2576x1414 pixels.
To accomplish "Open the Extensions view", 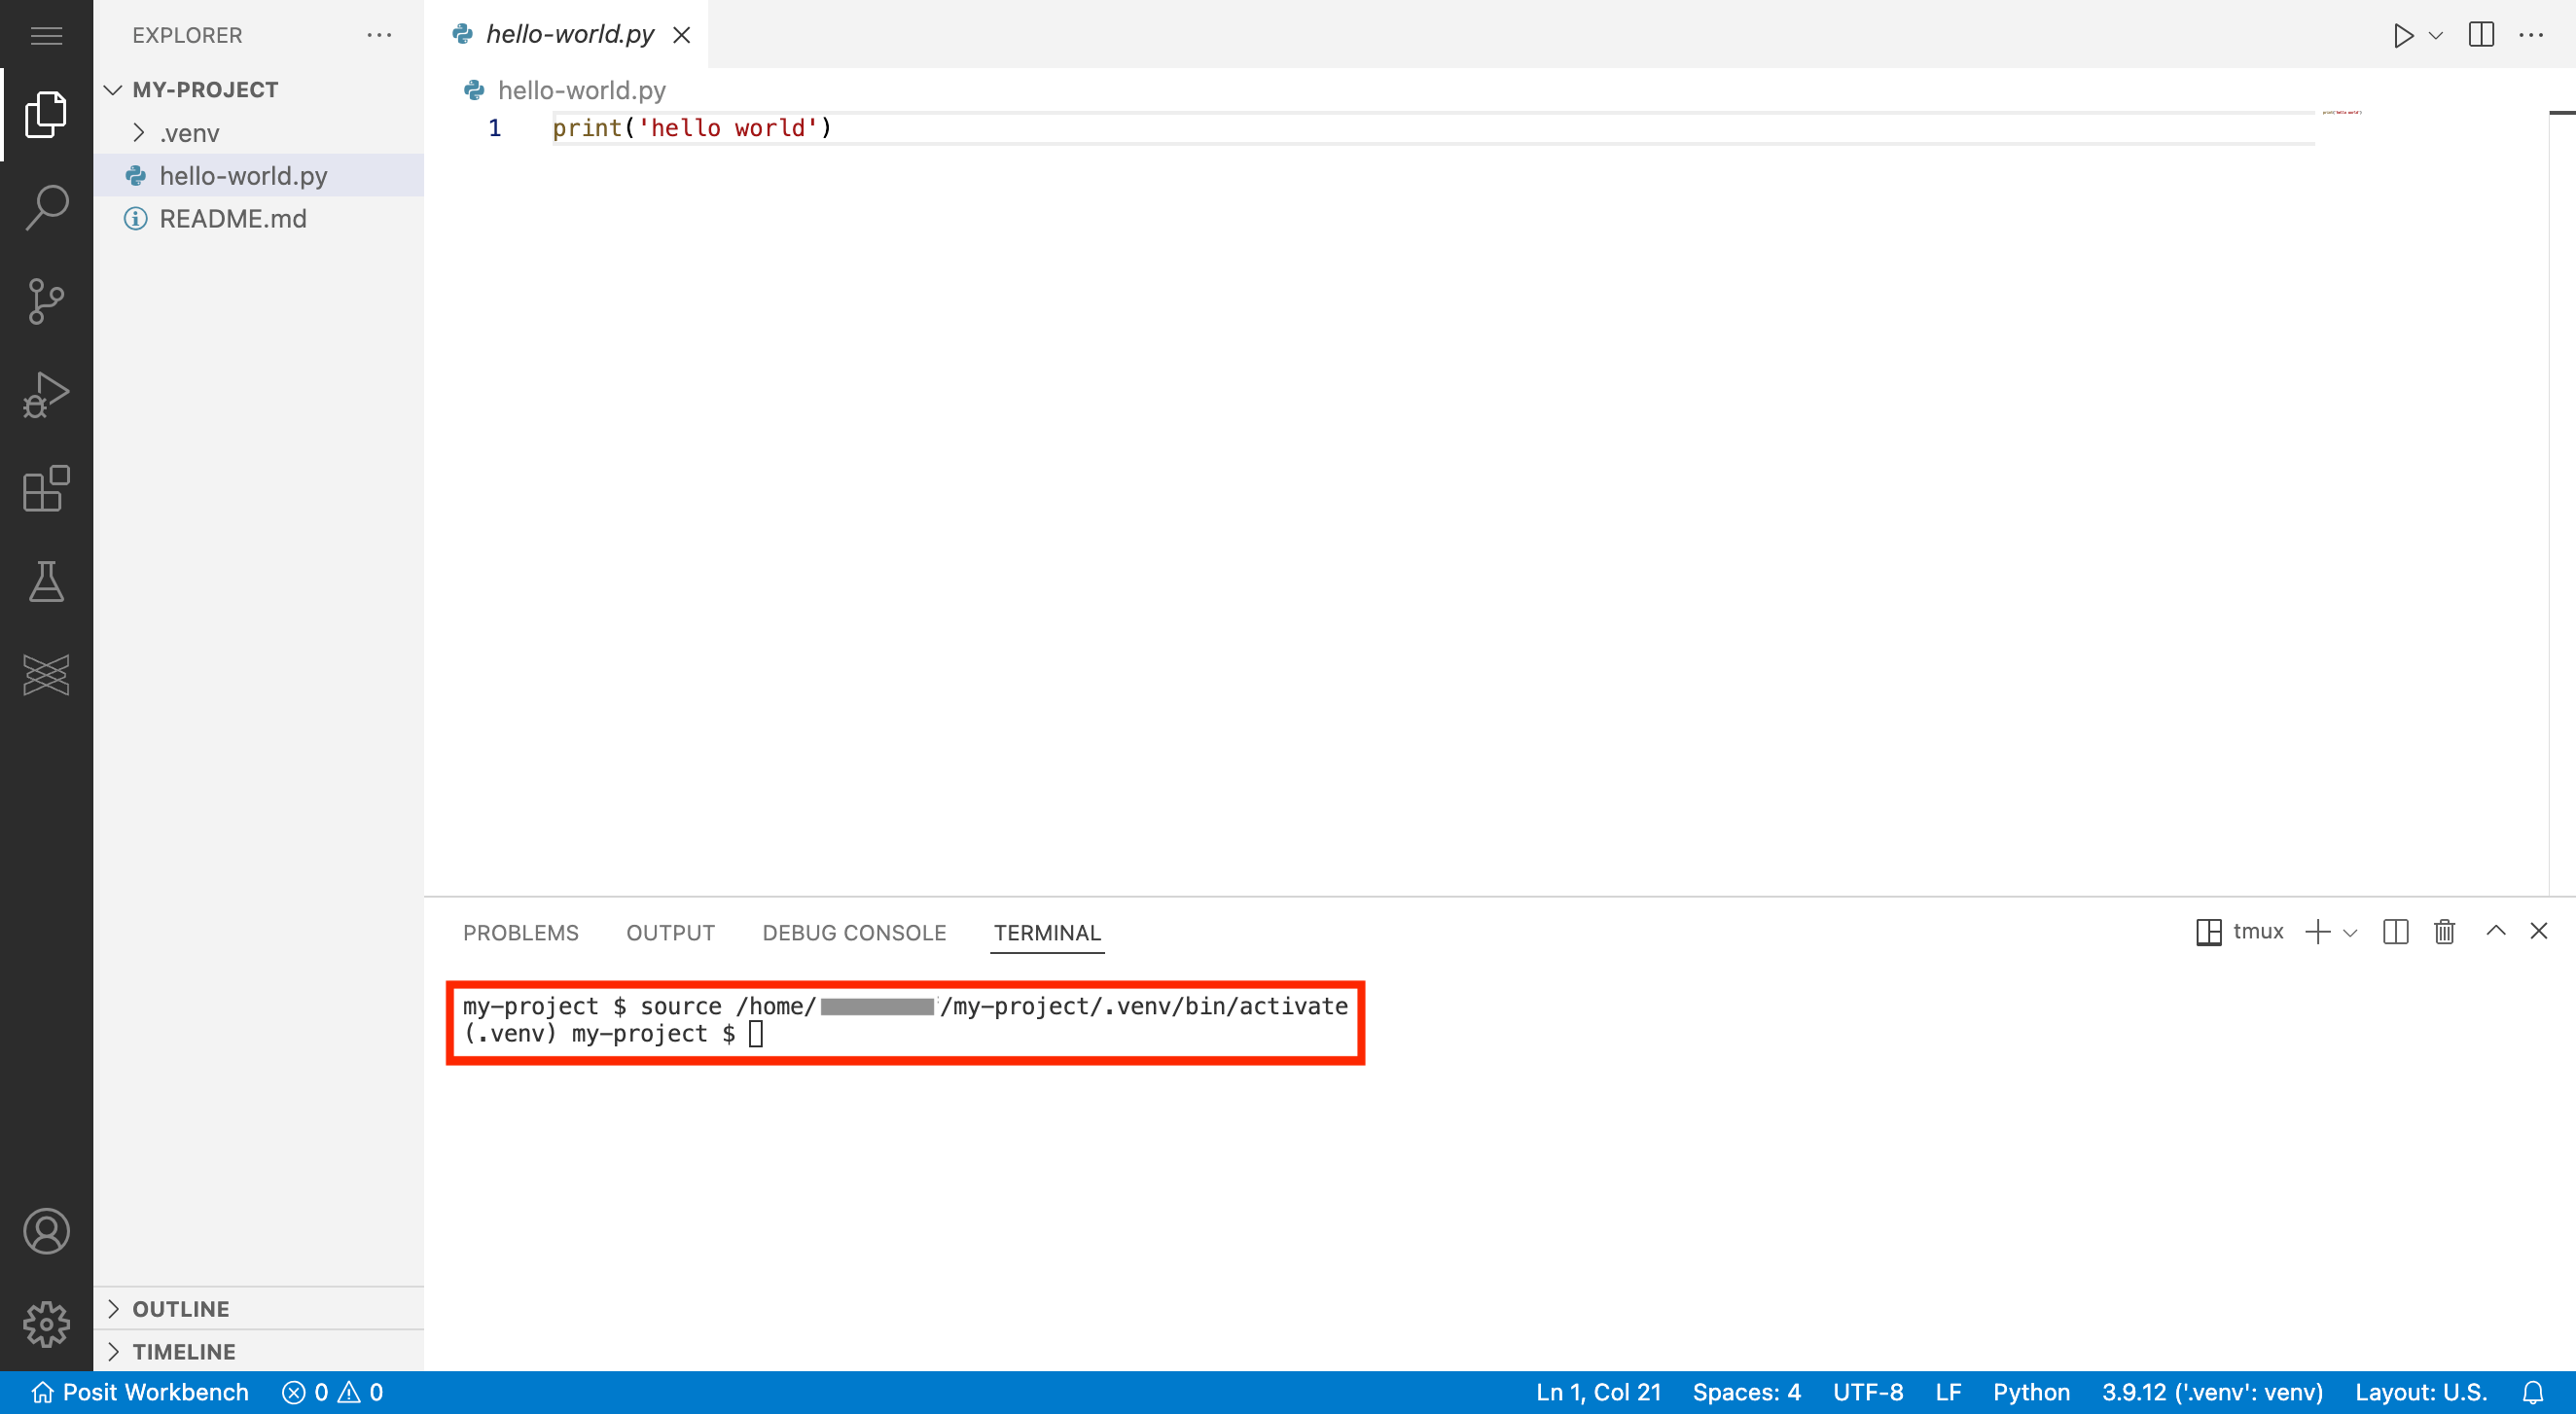I will (46, 488).
